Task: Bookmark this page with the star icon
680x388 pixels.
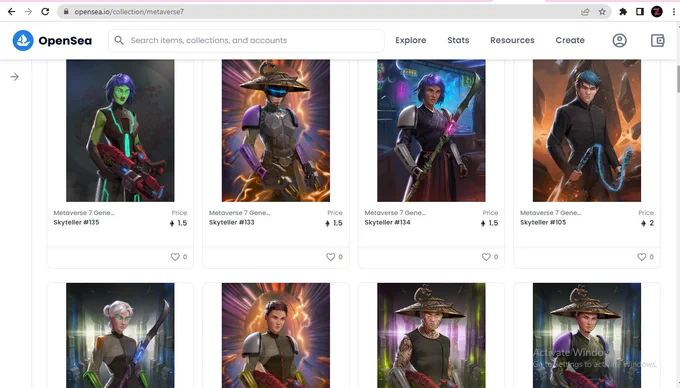Action: click(x=602, y=12)
